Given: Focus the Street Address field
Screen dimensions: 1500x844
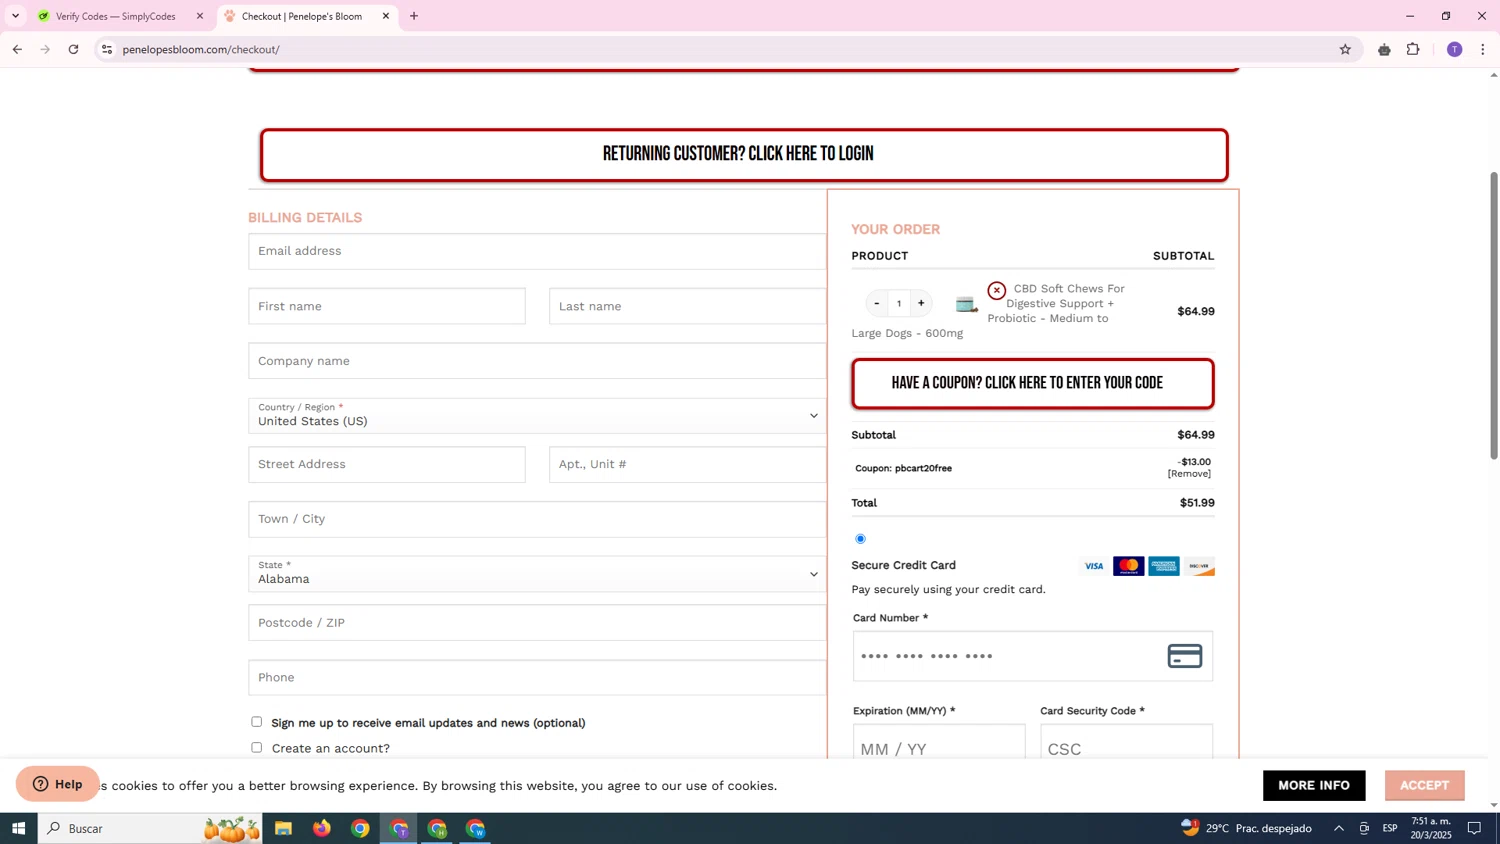Looking at the screenshot, I should click(x=387, y=464).
